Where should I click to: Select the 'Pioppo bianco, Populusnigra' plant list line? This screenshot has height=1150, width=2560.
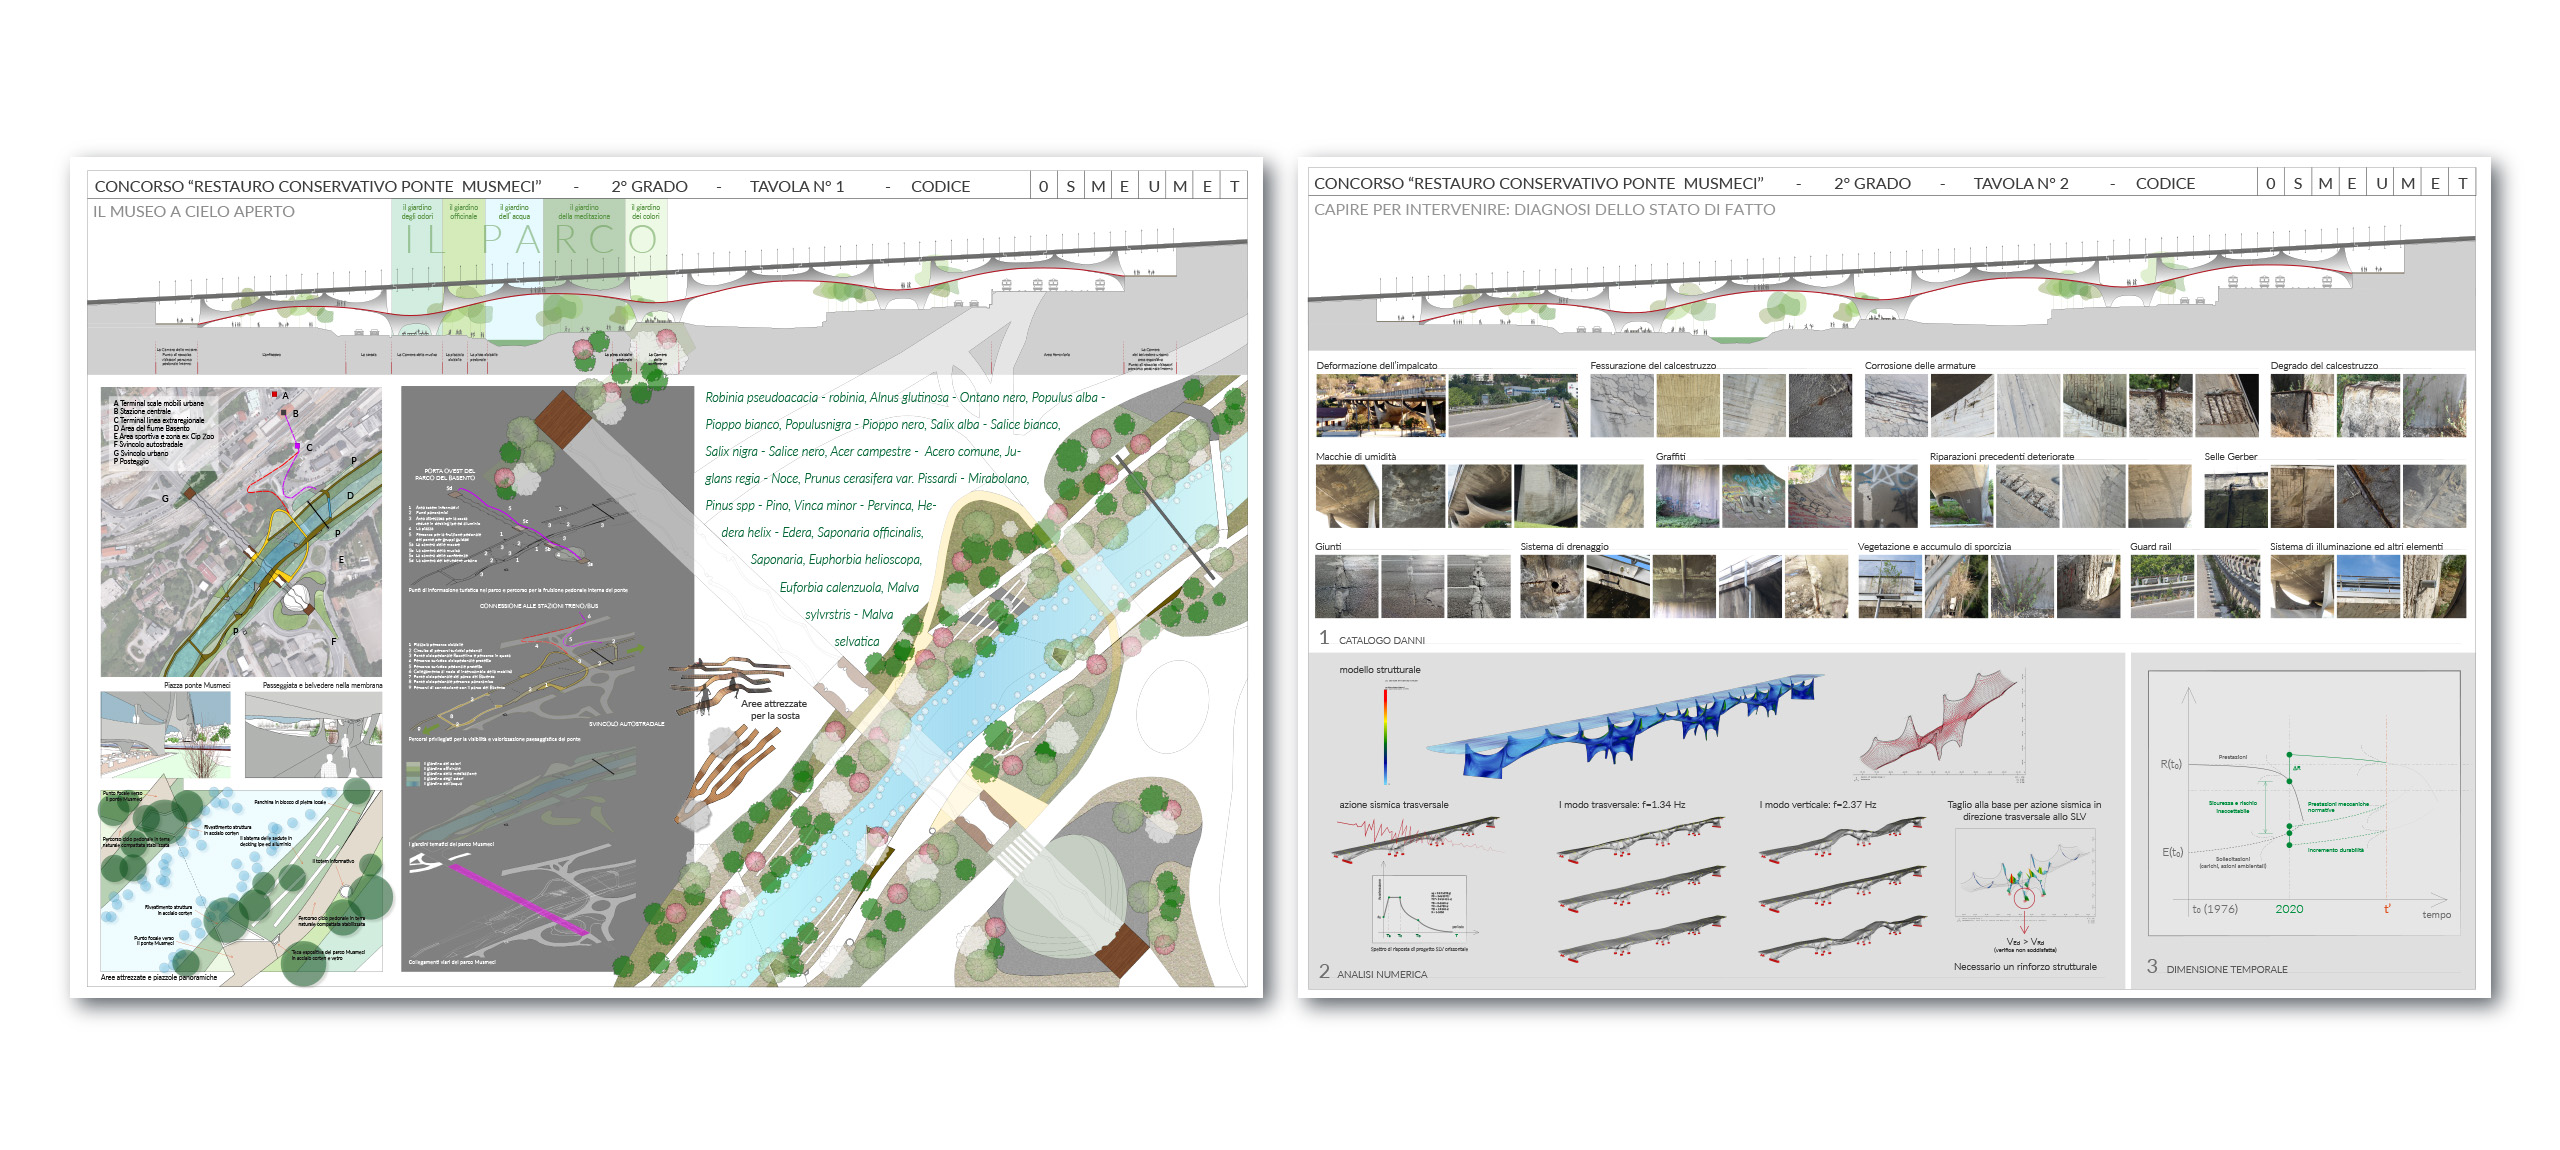coord(882,424)
